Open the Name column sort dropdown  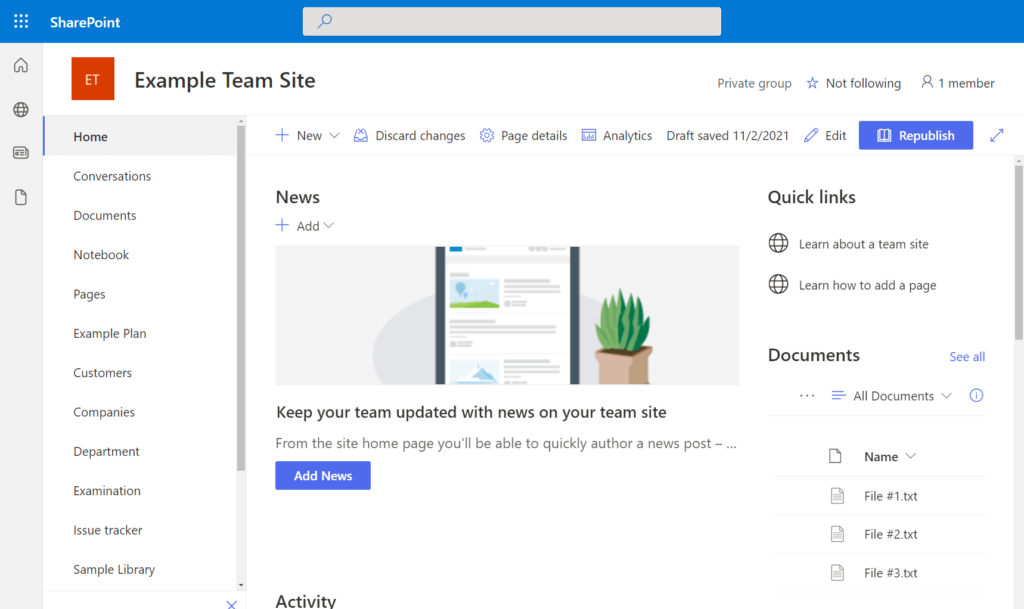(x=911, y=456)
